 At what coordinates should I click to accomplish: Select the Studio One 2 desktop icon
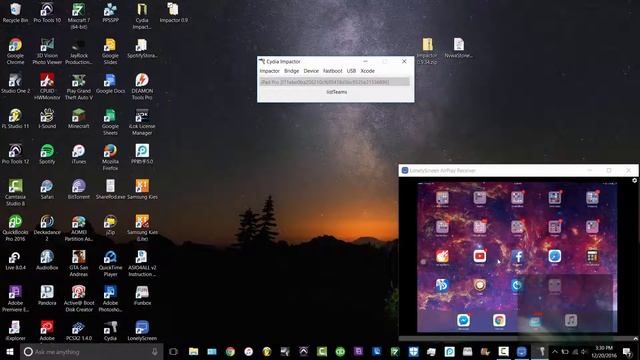16,84
